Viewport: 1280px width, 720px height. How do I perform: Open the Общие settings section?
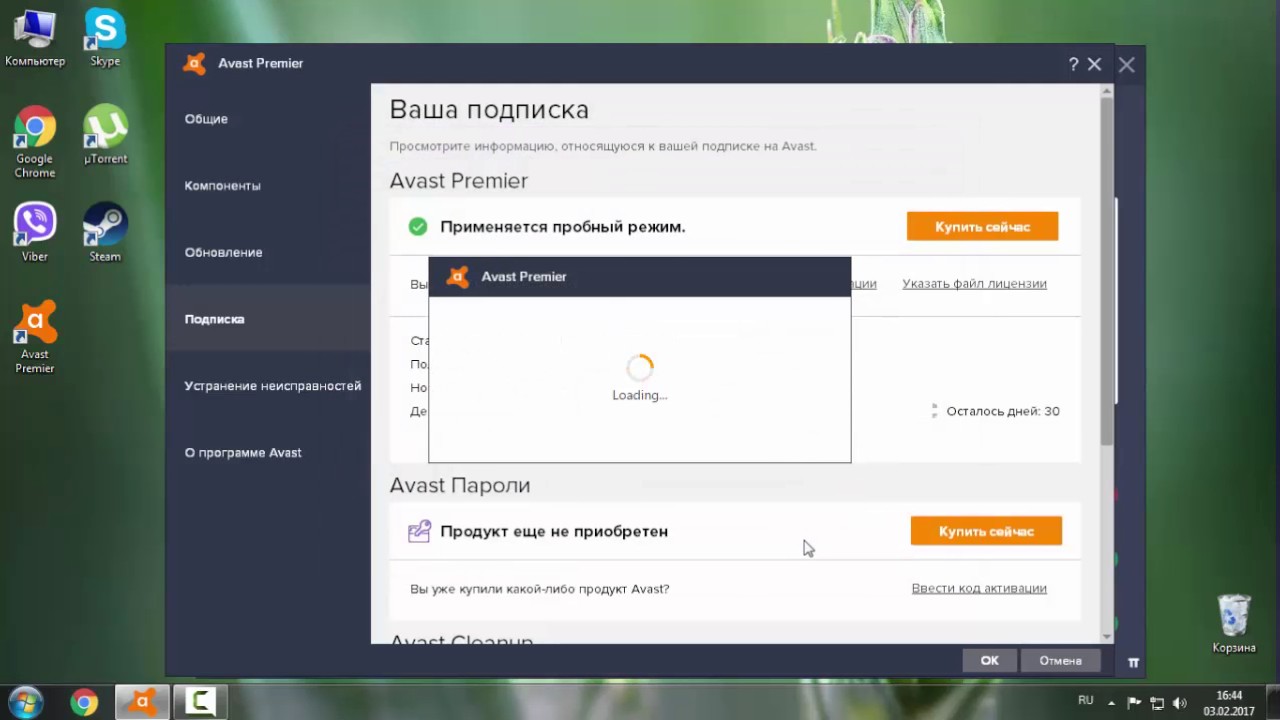[206, 119]
